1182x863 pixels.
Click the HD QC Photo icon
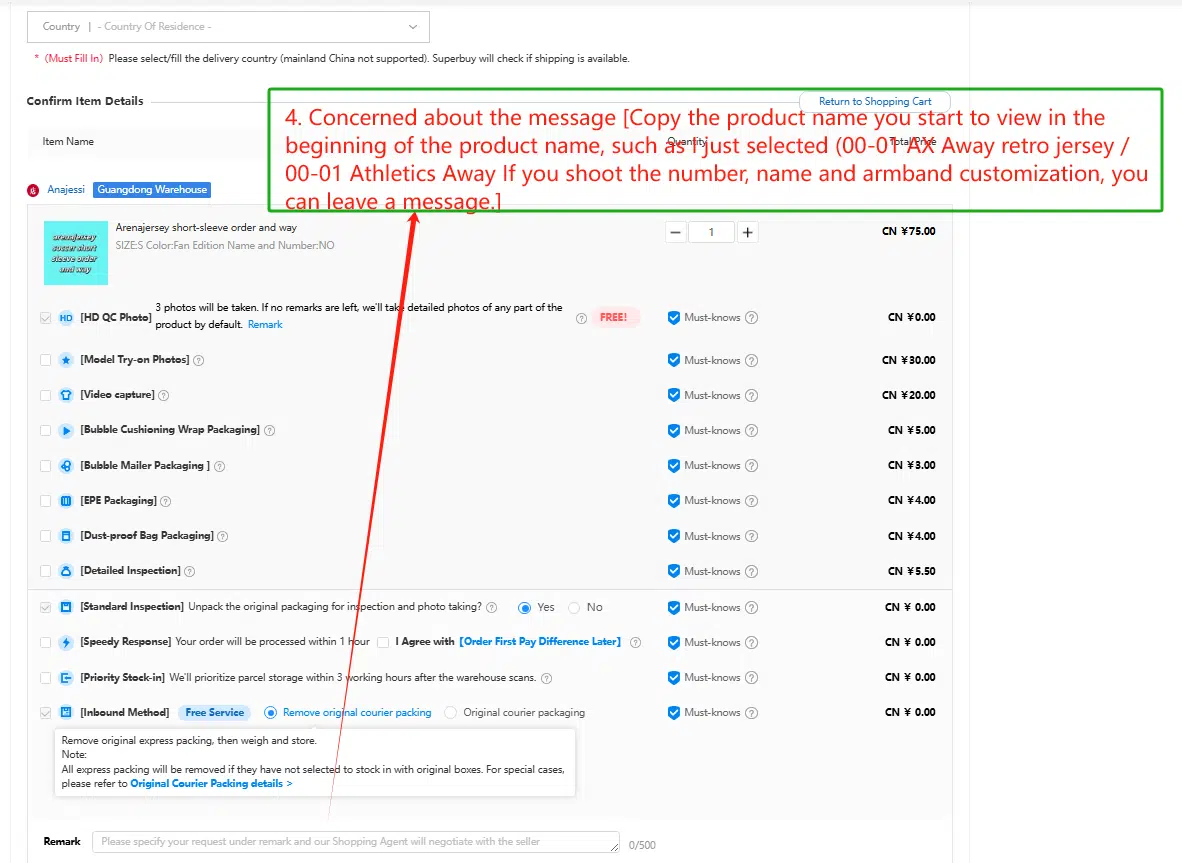pos(66,317)
